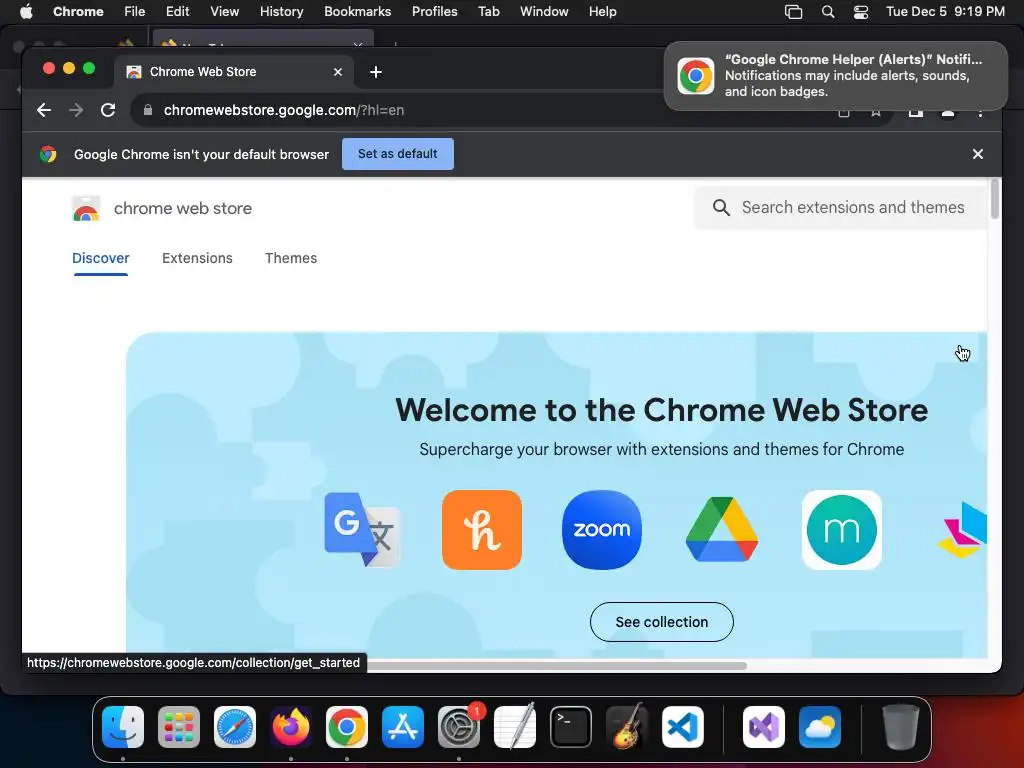Screen dimensions: 1024x768
Task: Open Control Center in the menu bar
Action: point(861,12)
